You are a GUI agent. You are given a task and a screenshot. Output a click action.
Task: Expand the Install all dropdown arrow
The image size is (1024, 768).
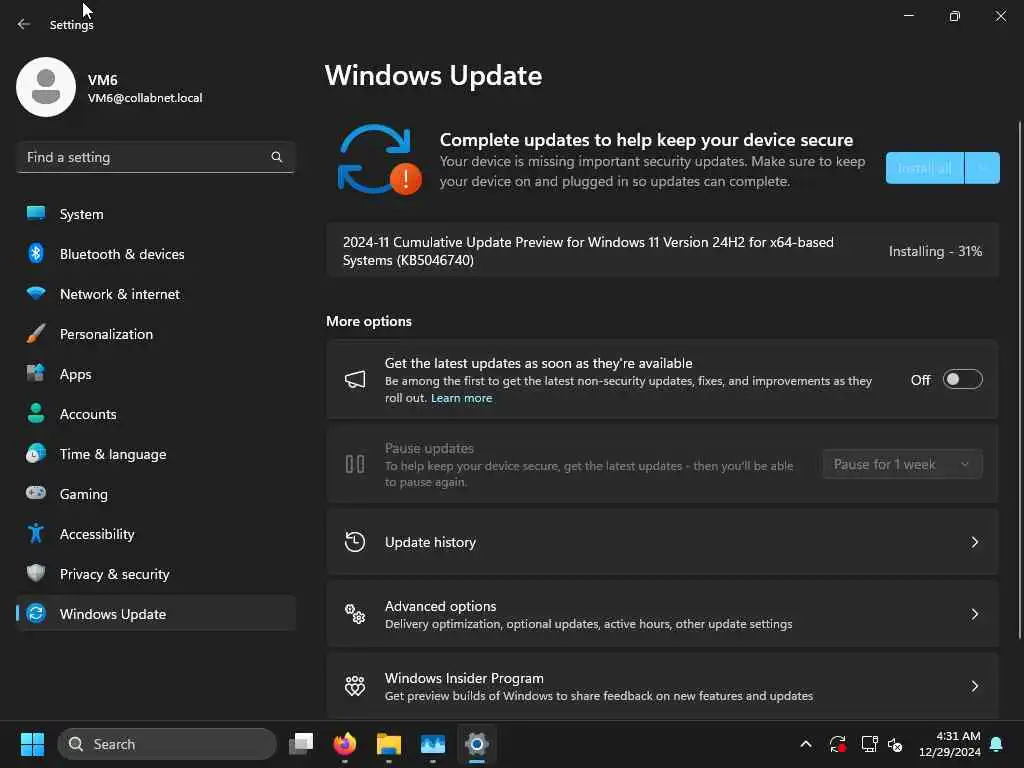982,168
